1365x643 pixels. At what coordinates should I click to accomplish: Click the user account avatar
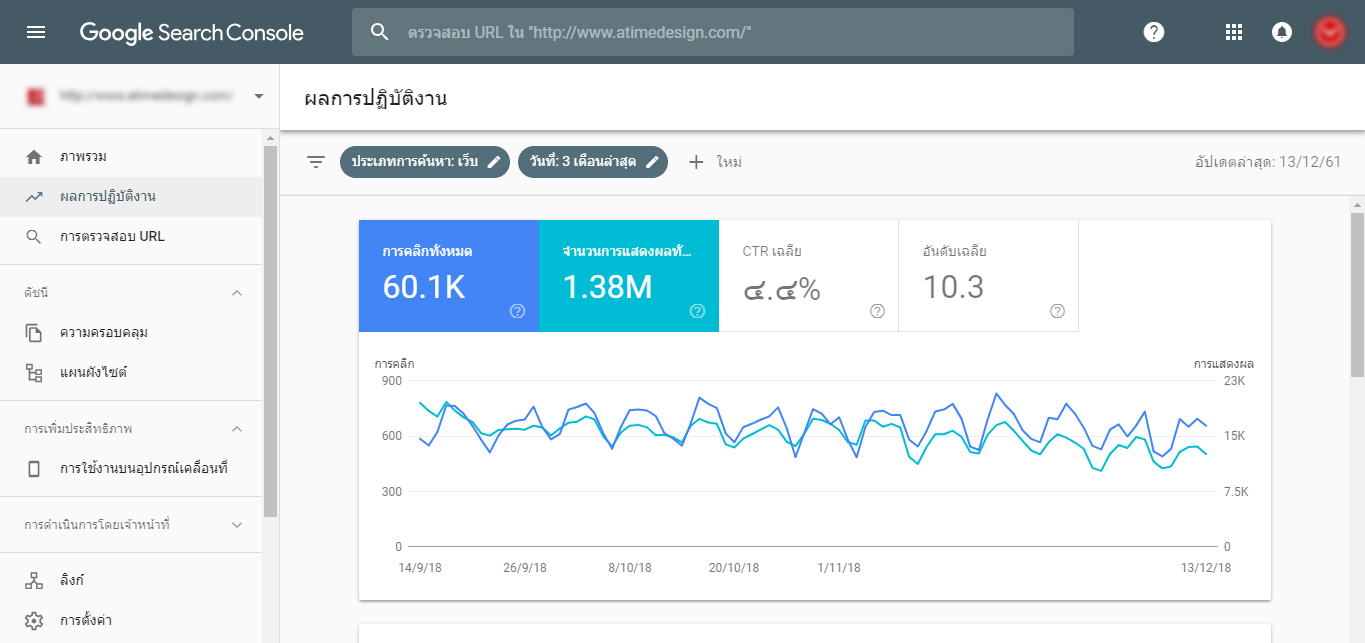1329,32
